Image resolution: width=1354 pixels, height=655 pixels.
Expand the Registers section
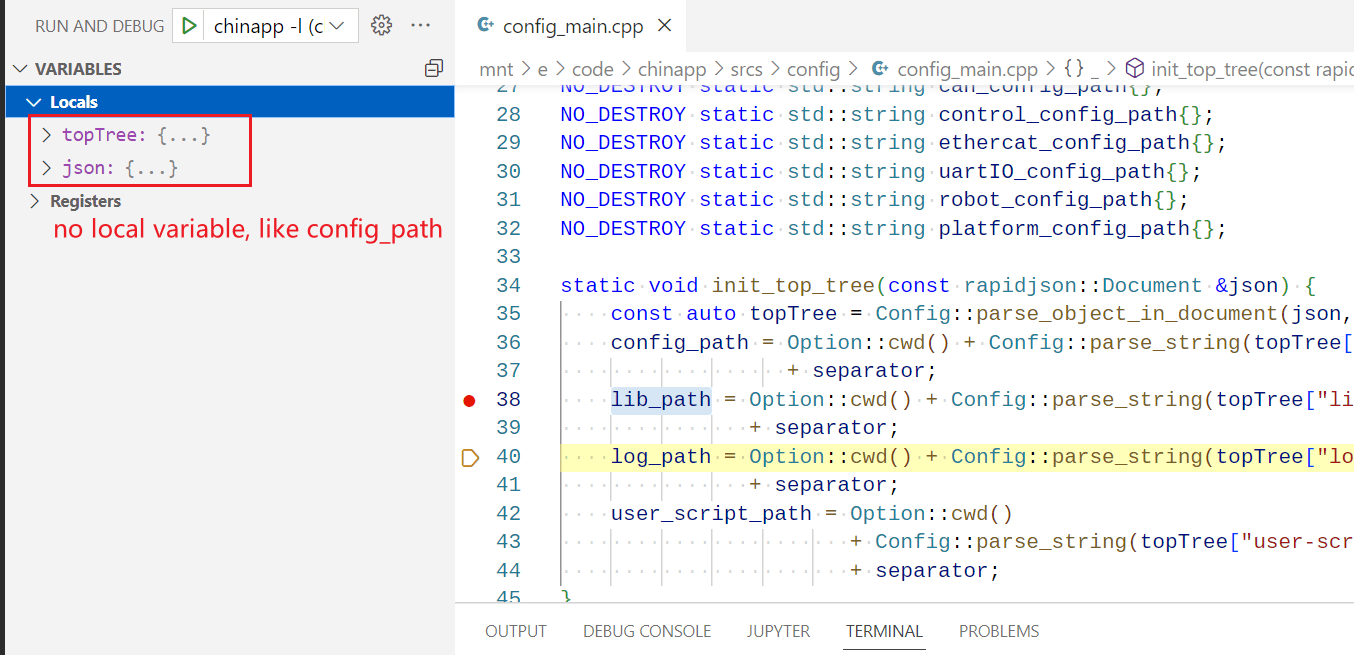pyautogui.click(x=33, y=200)
